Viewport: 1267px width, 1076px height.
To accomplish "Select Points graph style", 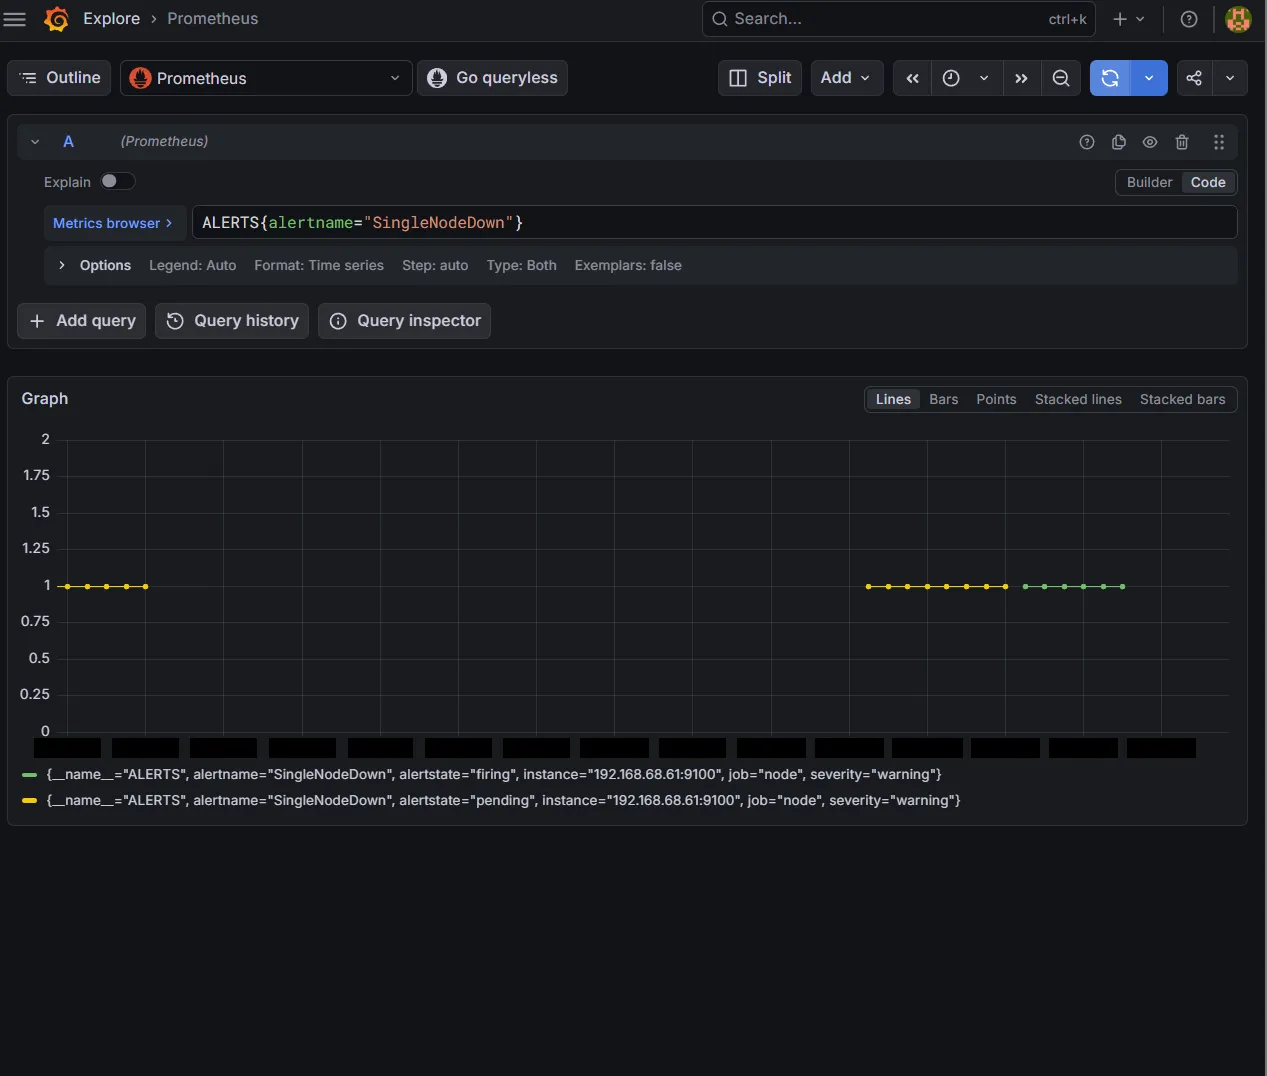I will click(996, 399).
